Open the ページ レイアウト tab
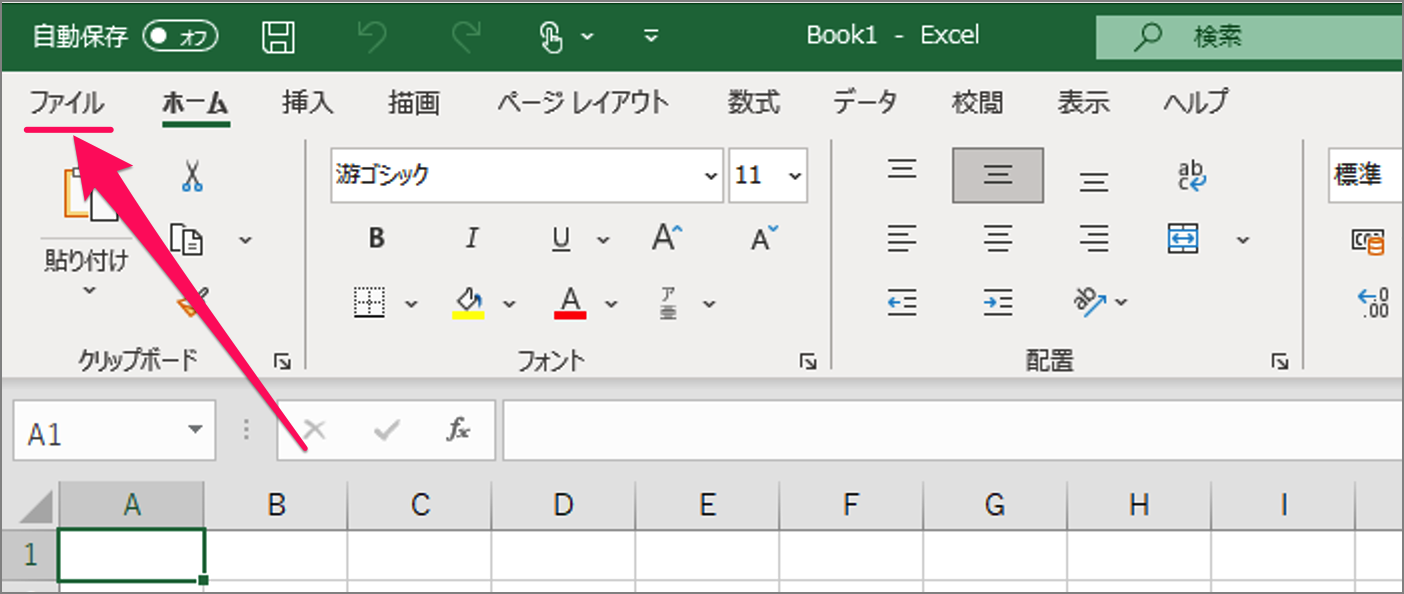The image size is (1404, 594). 583,102
